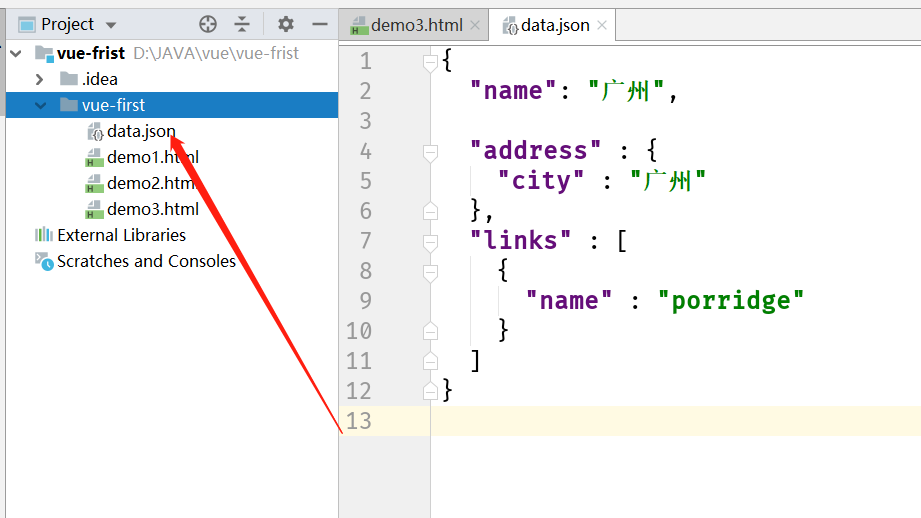Select External Libraries node
Image resolution: width=921 pixels, height=518 pixels.
(x=121, y=235)
